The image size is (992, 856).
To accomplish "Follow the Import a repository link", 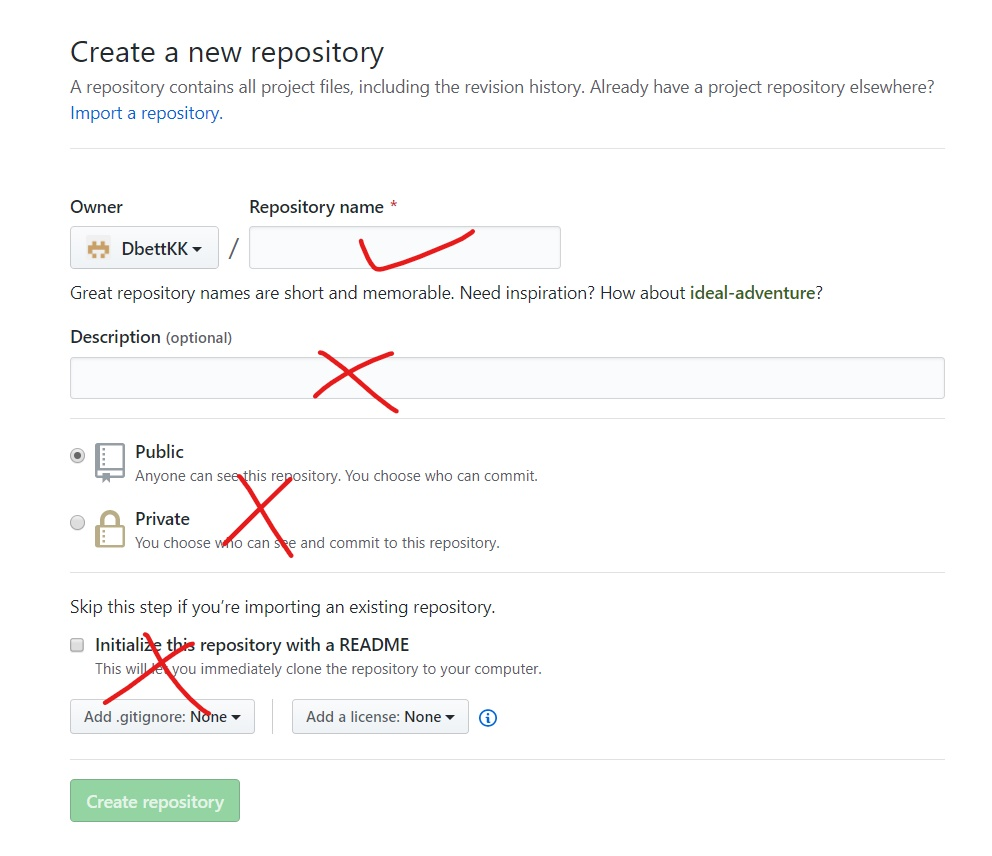I will coord(146,113).
